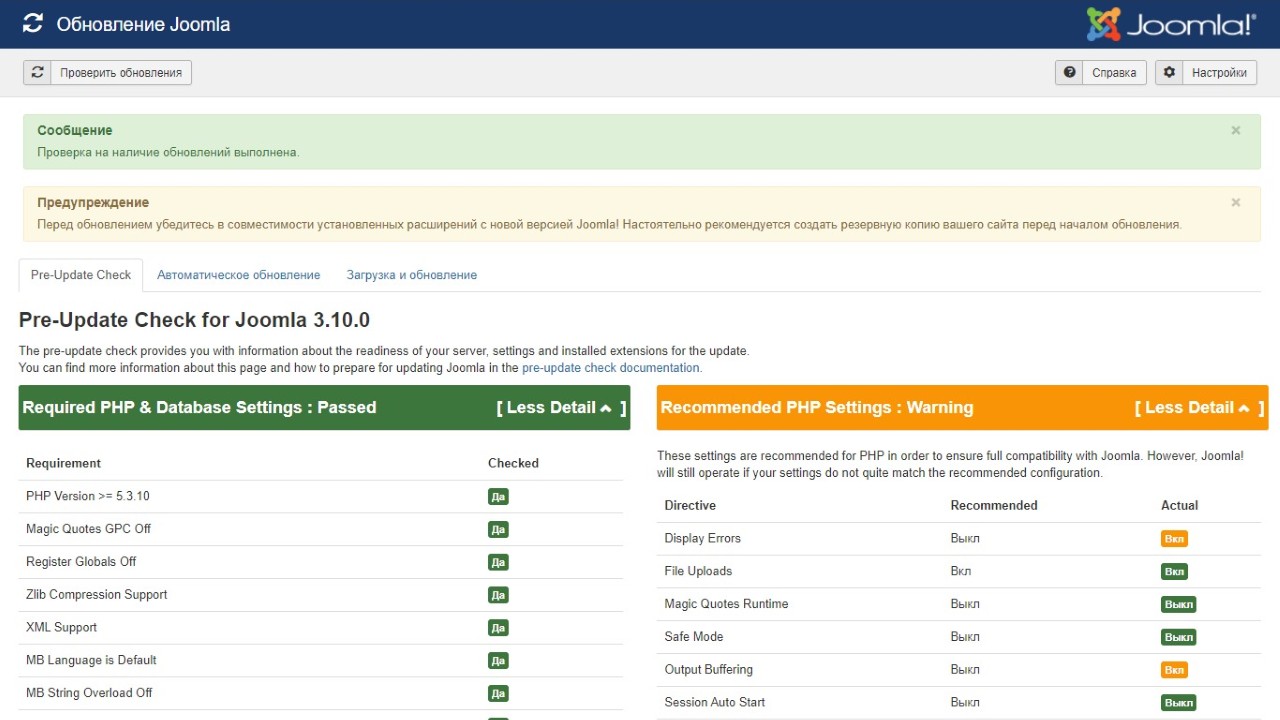Click the Выкл badge for Safe Mode

point(1178,638)
